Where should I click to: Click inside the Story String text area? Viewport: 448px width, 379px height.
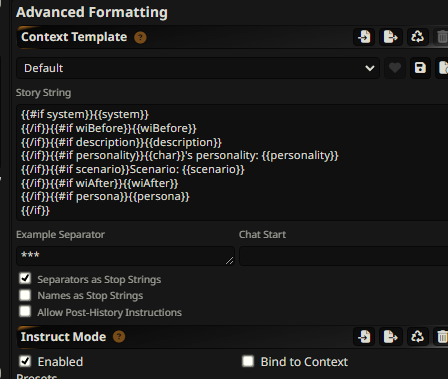pos(232,162)
